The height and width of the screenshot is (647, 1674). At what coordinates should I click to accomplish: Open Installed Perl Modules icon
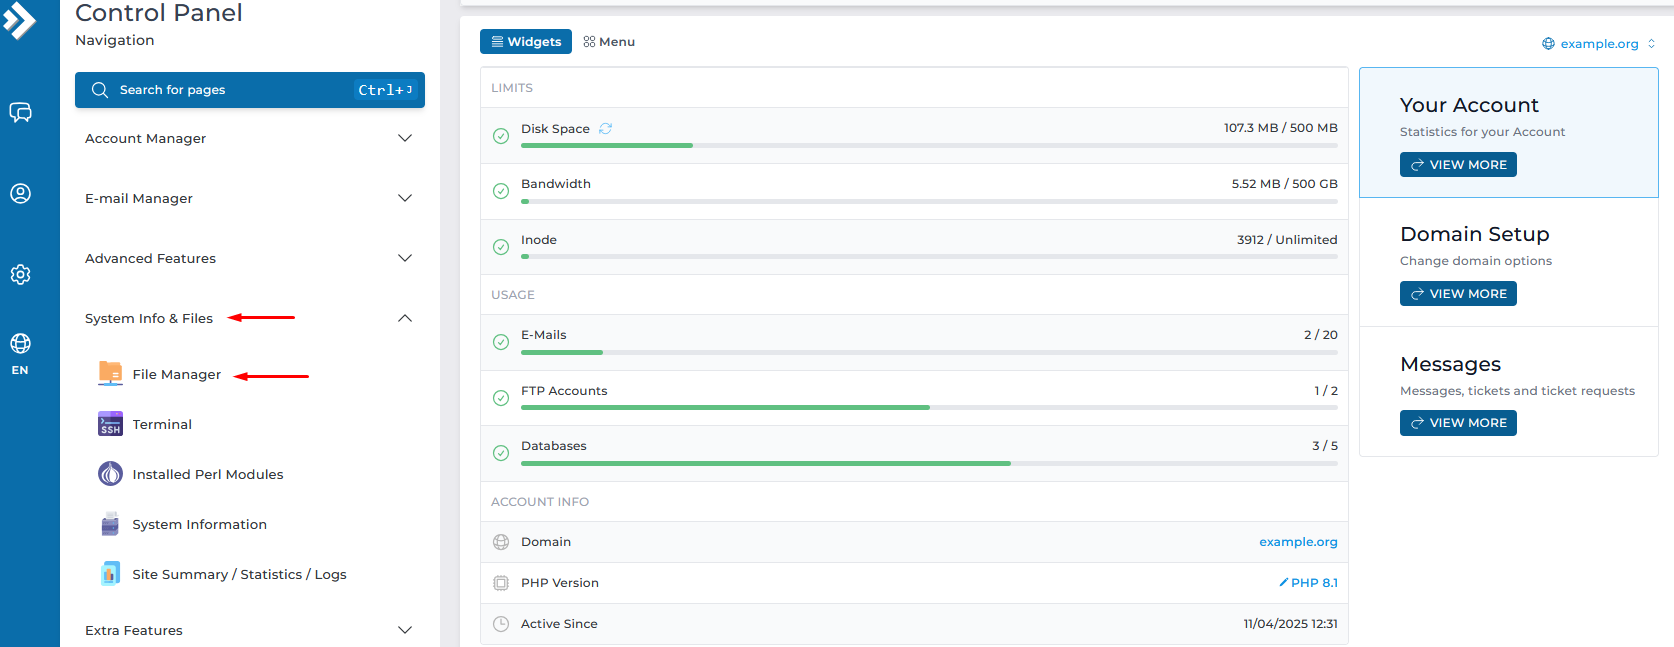[x=110, y=474]
